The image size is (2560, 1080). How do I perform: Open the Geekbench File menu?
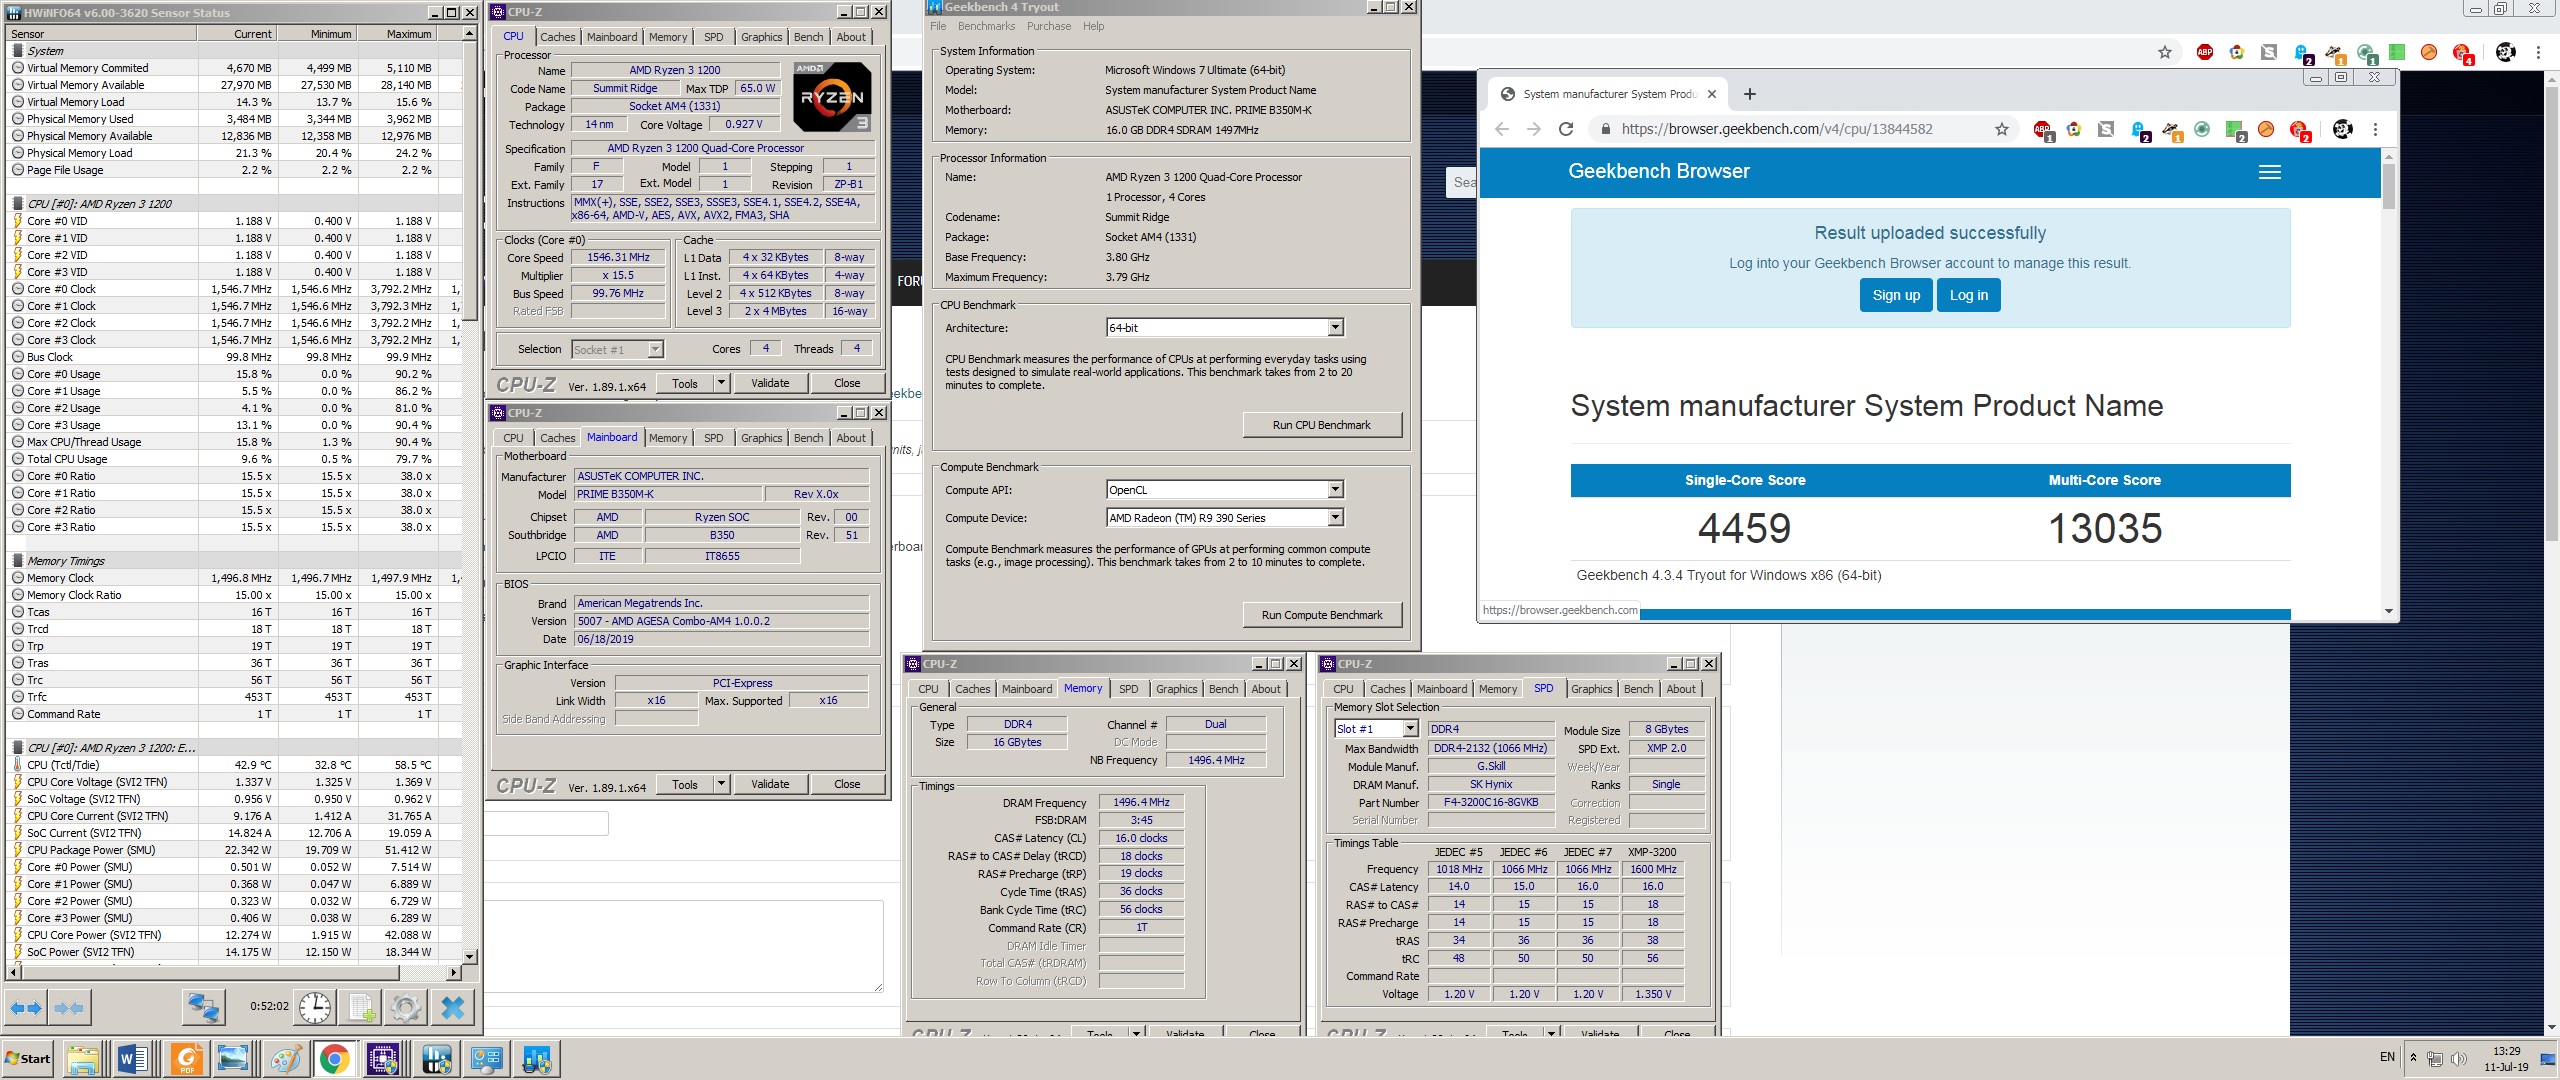pos(938,26)
